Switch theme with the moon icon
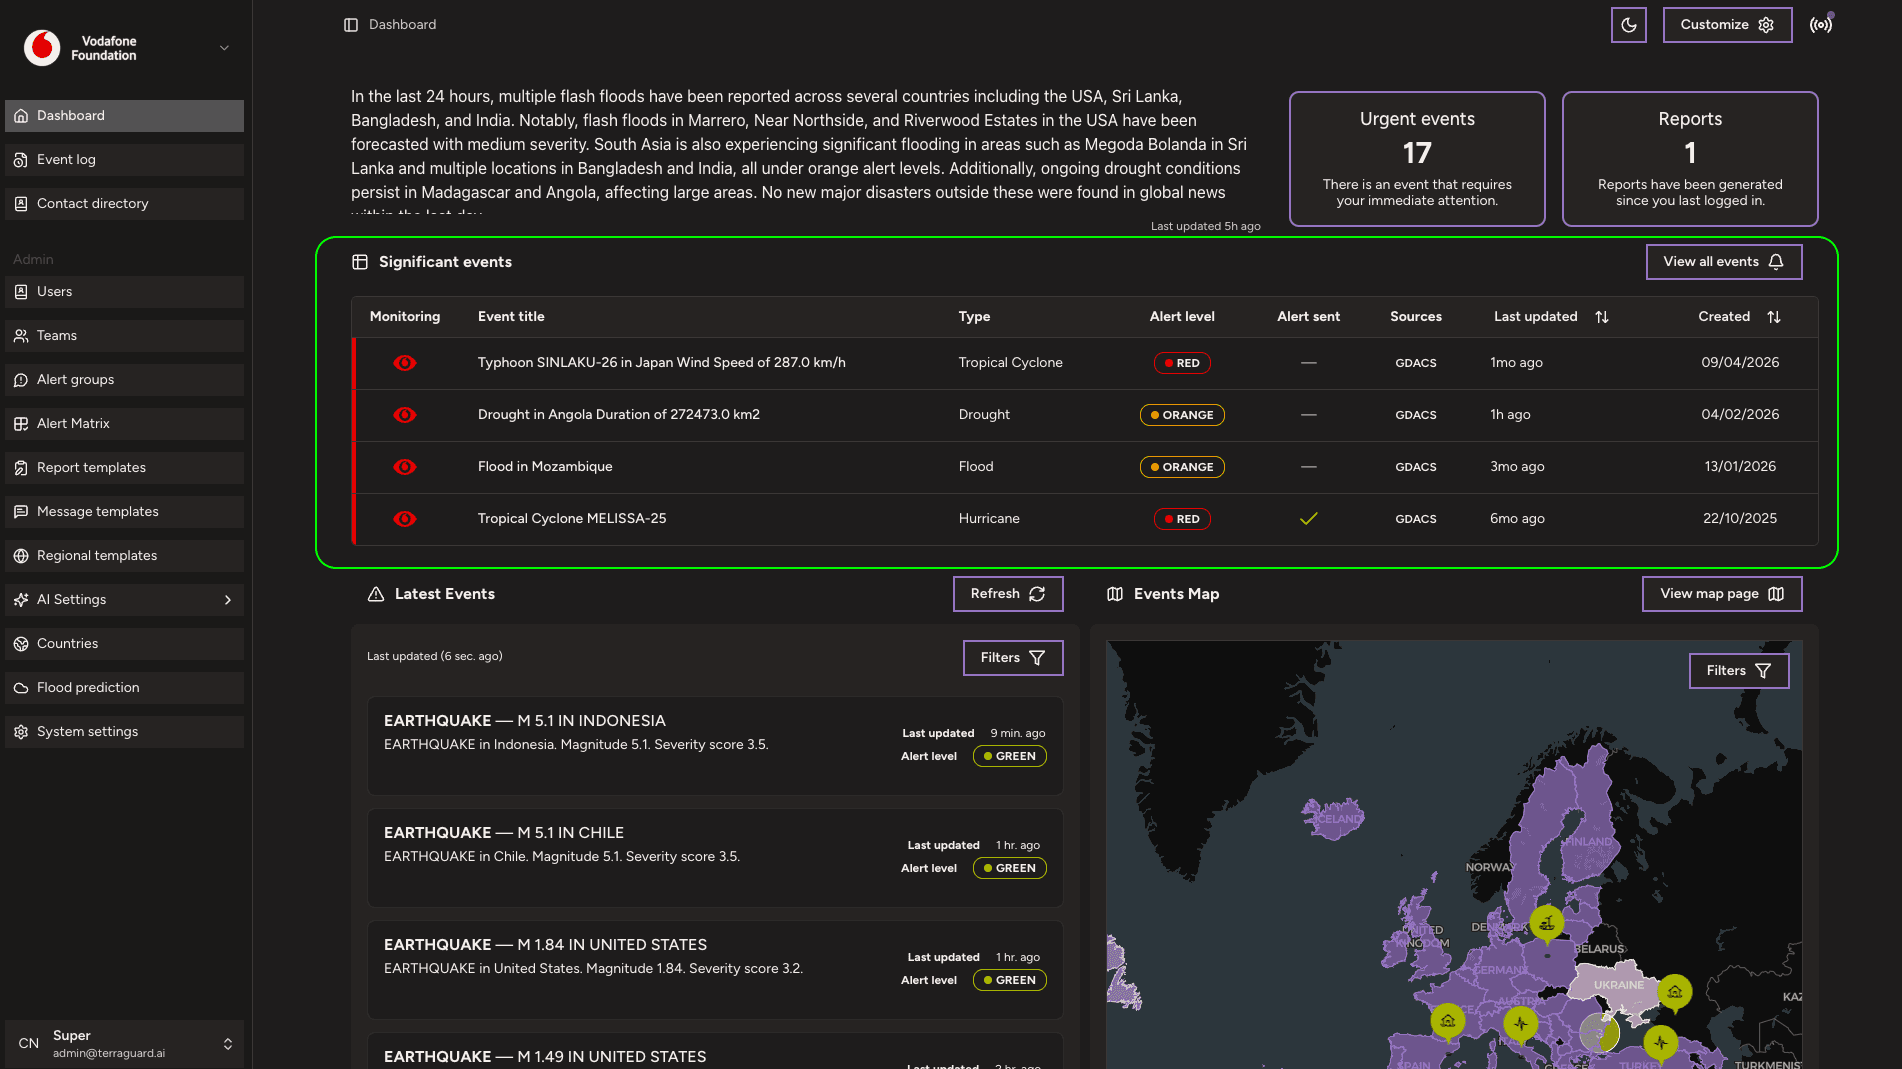 tap(1628, 25)
